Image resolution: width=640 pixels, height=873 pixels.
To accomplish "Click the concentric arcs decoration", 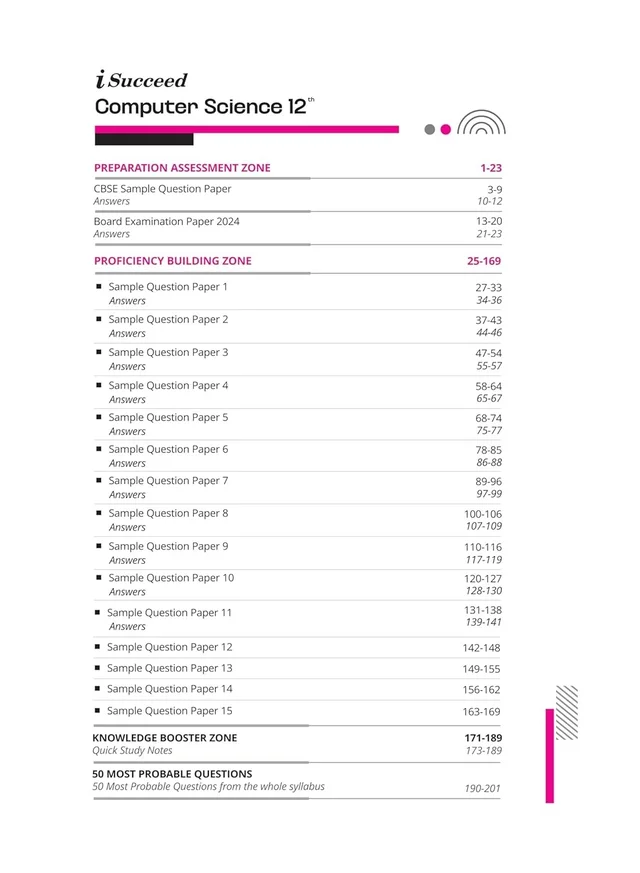I will 481,122.
